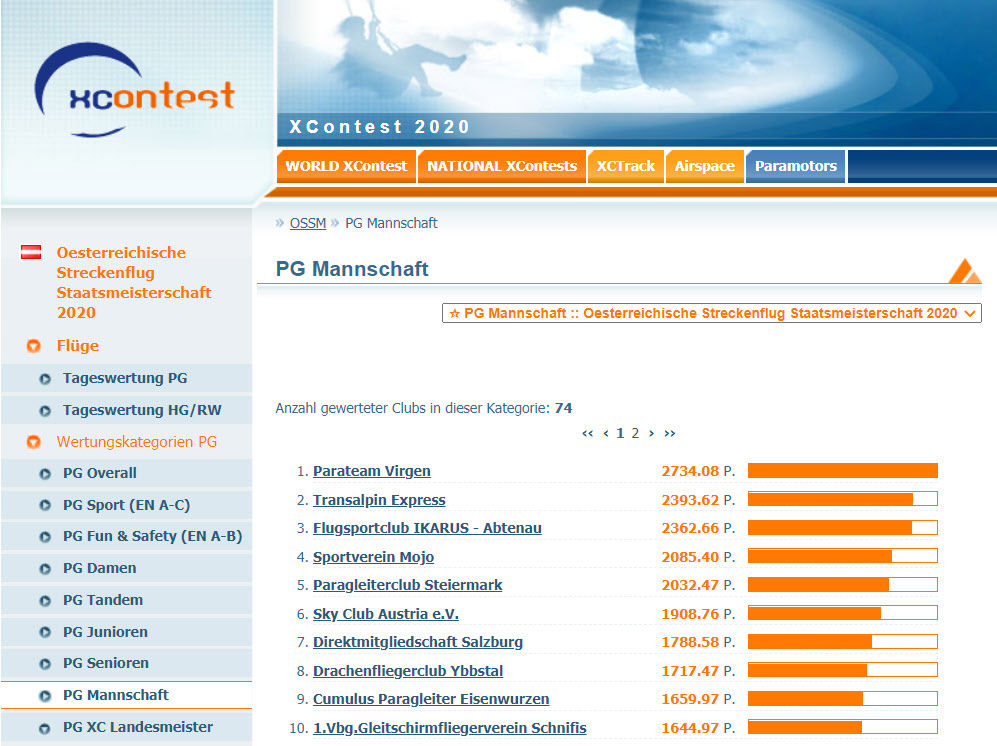Screen dimensions: 997x746
Task: Open 1.Vbg.Gleitschirmfliegerverein Schnifis link
Action: pos(450,728)
